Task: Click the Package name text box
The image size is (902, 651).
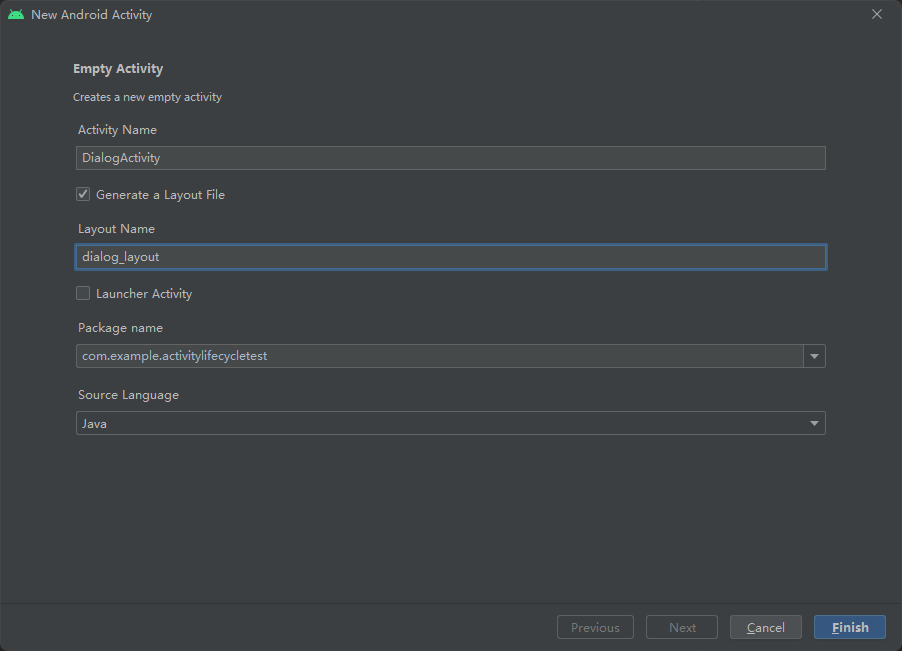Action: point(439,356)
